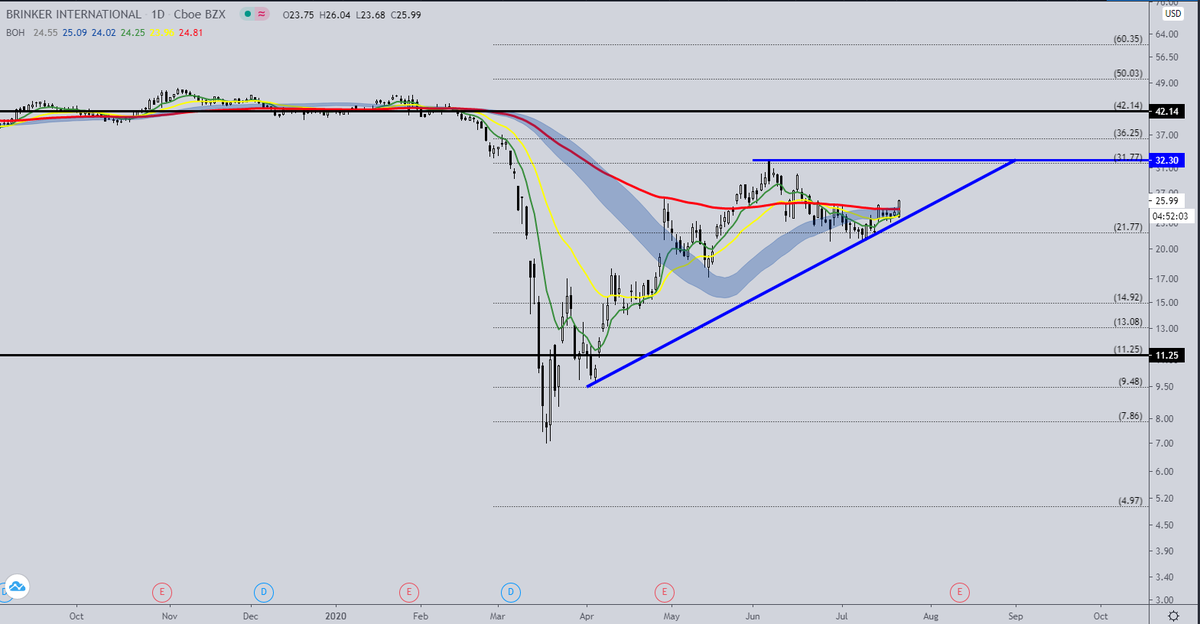Click earnings E marker near August
The height and width of the screenshot is (624, 1200).
(x=959, y=592)
